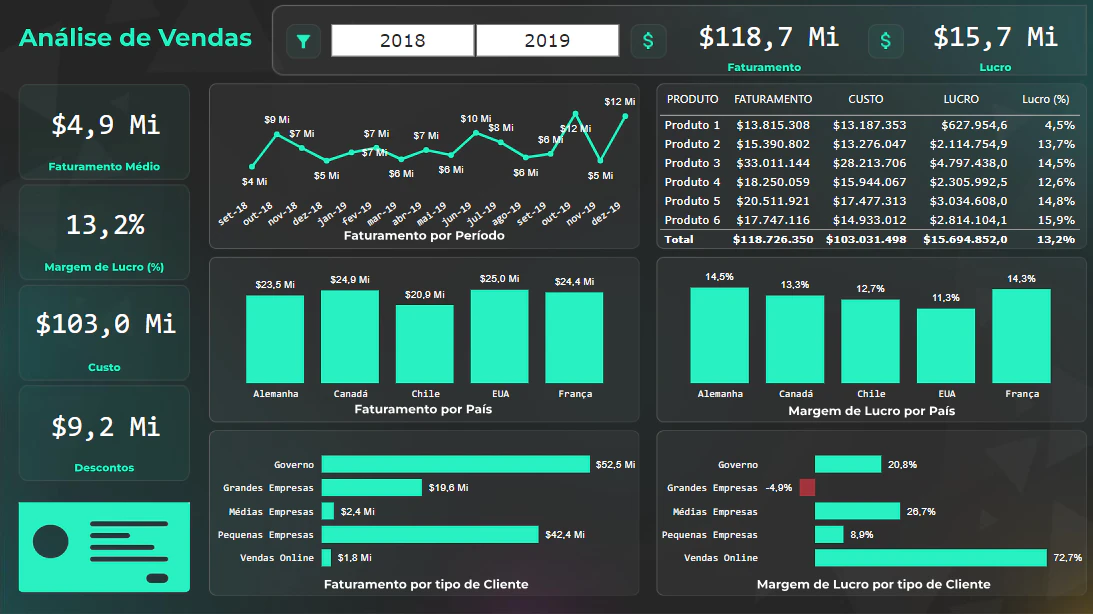The height and width of the screenshot is (614, 1093).
Task: Select the 2019 year slicer button
Action: pos(547,40)
